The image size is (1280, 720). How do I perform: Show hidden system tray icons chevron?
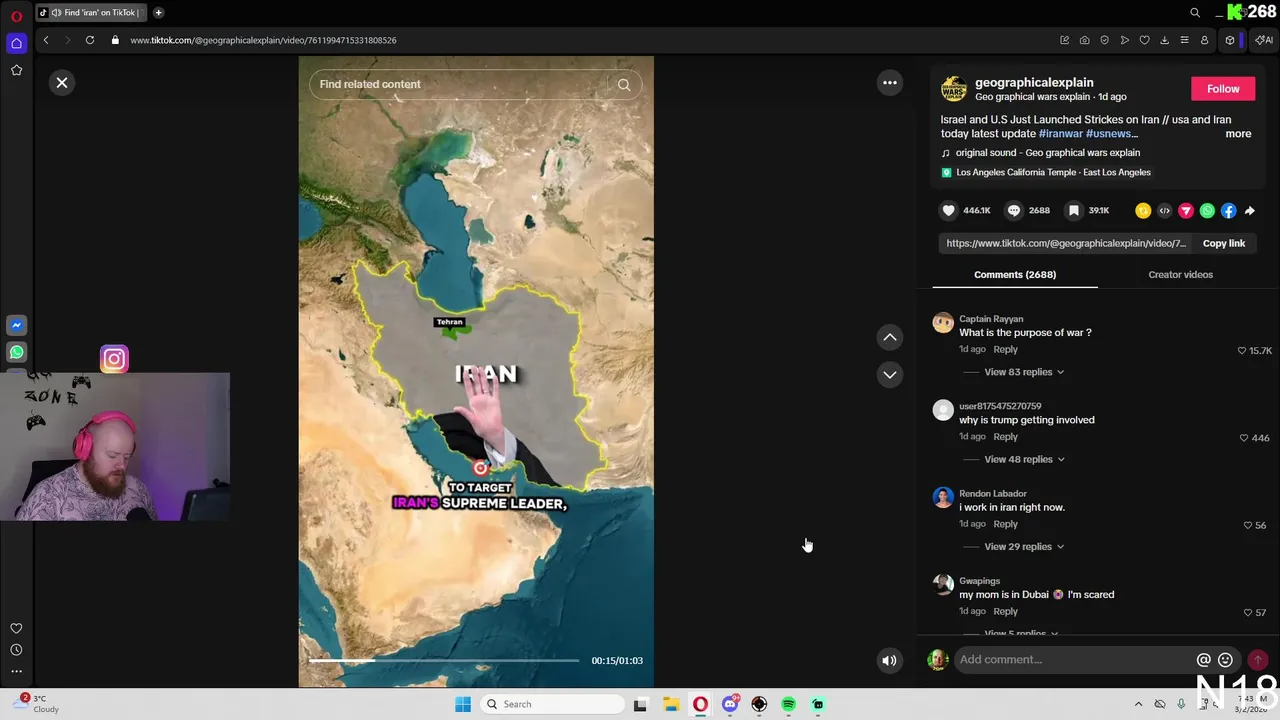pos(1138,704)
